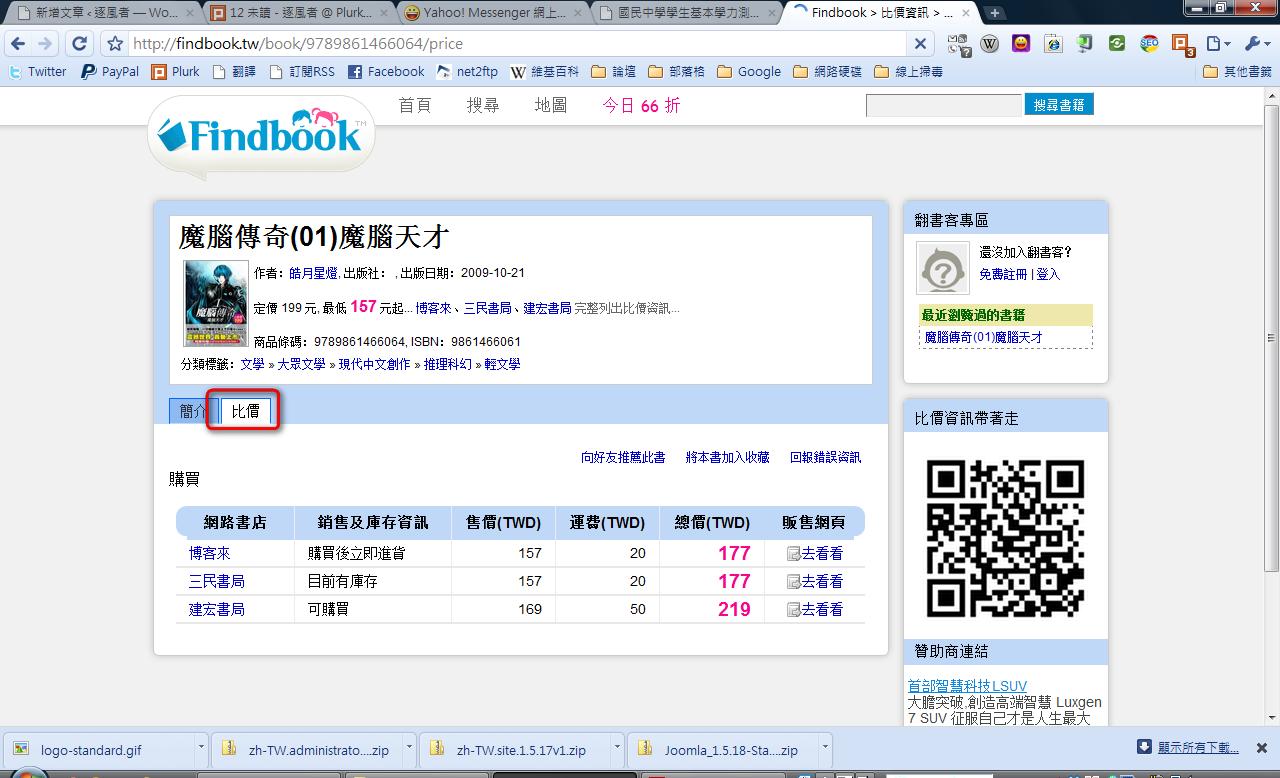Open the net2ftp bookmark

(x=467, y=72)
